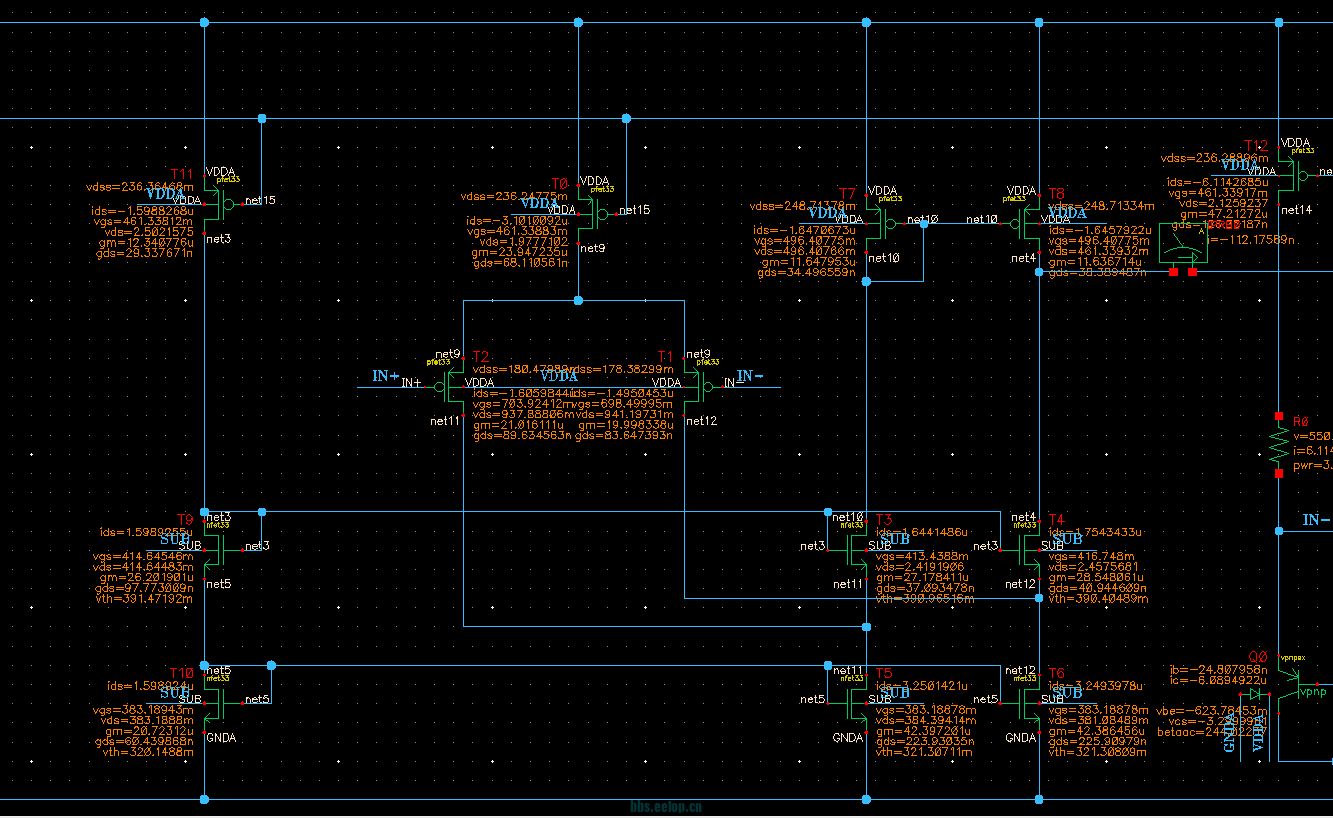This screenshot has width=1333, height=818.
Task: Click the T10 NMOS transistor symbol
Action: tap(214, 701)
